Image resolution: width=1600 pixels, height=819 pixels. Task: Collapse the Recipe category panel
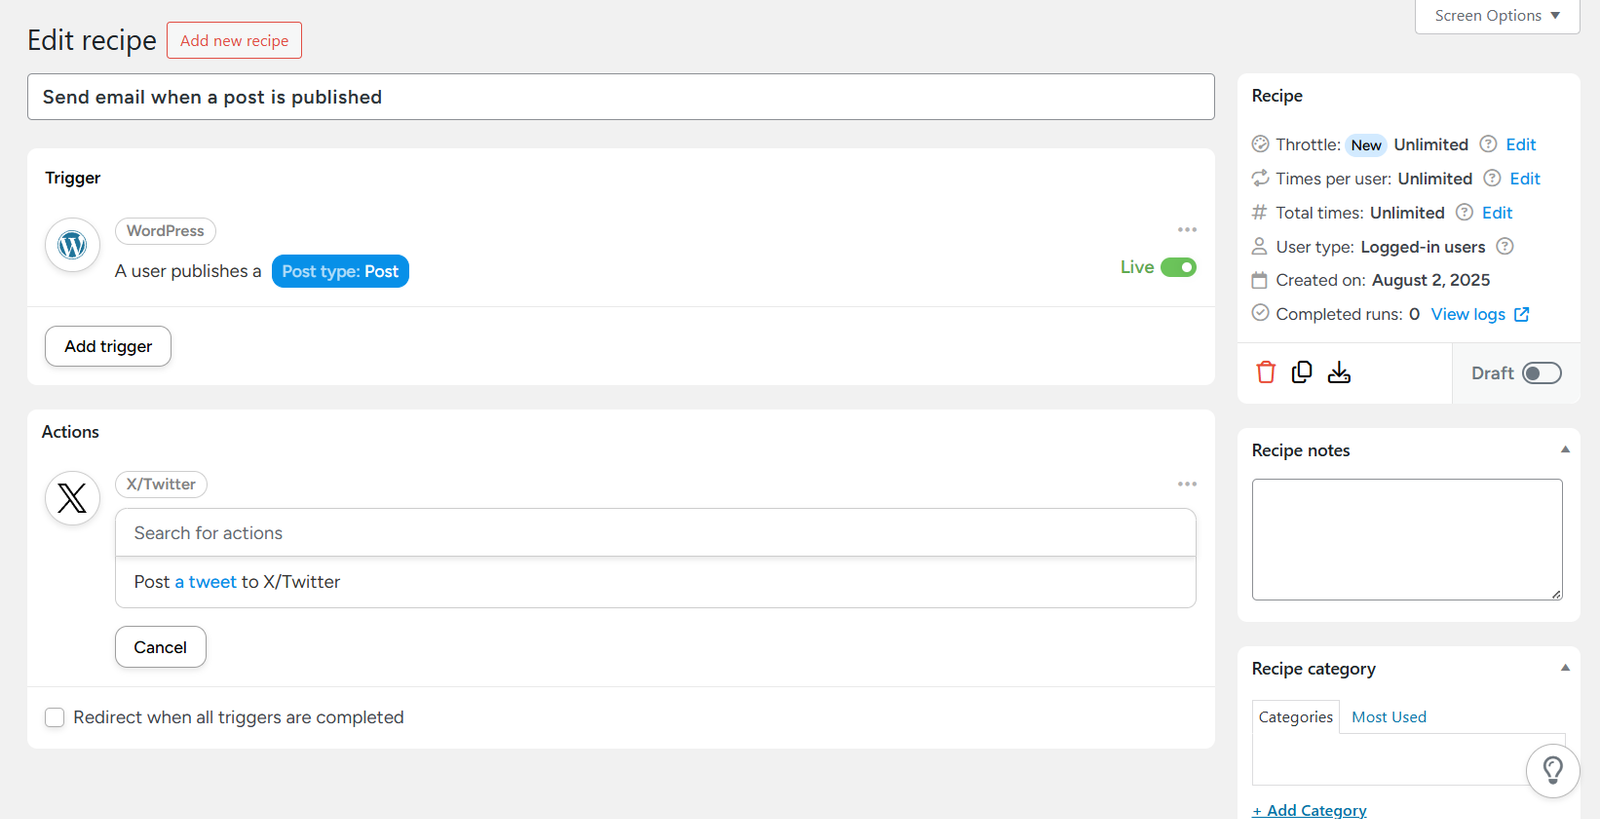(1565, 668)
